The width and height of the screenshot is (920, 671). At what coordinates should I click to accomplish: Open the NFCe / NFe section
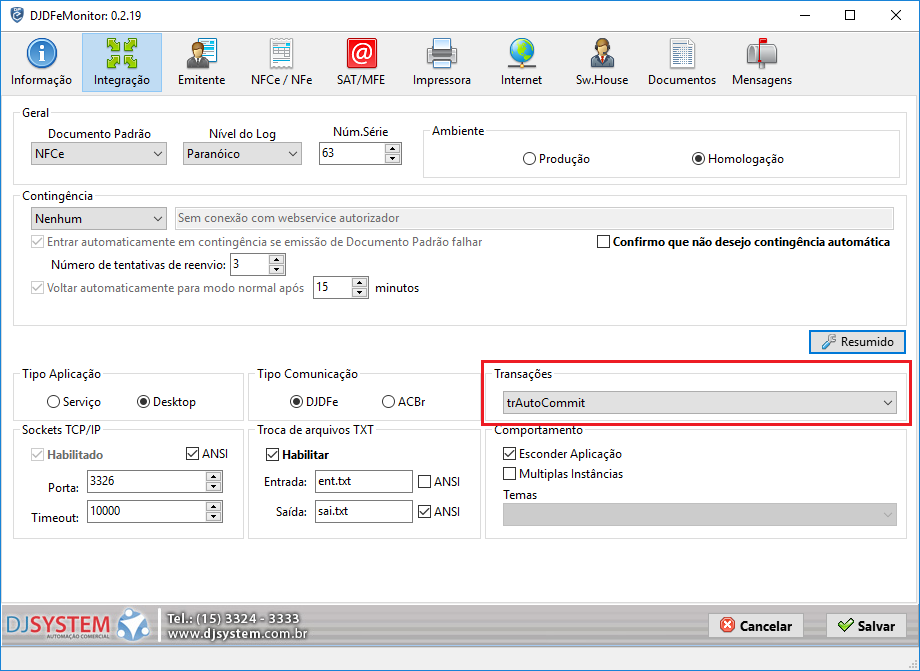tap(282, 62)
